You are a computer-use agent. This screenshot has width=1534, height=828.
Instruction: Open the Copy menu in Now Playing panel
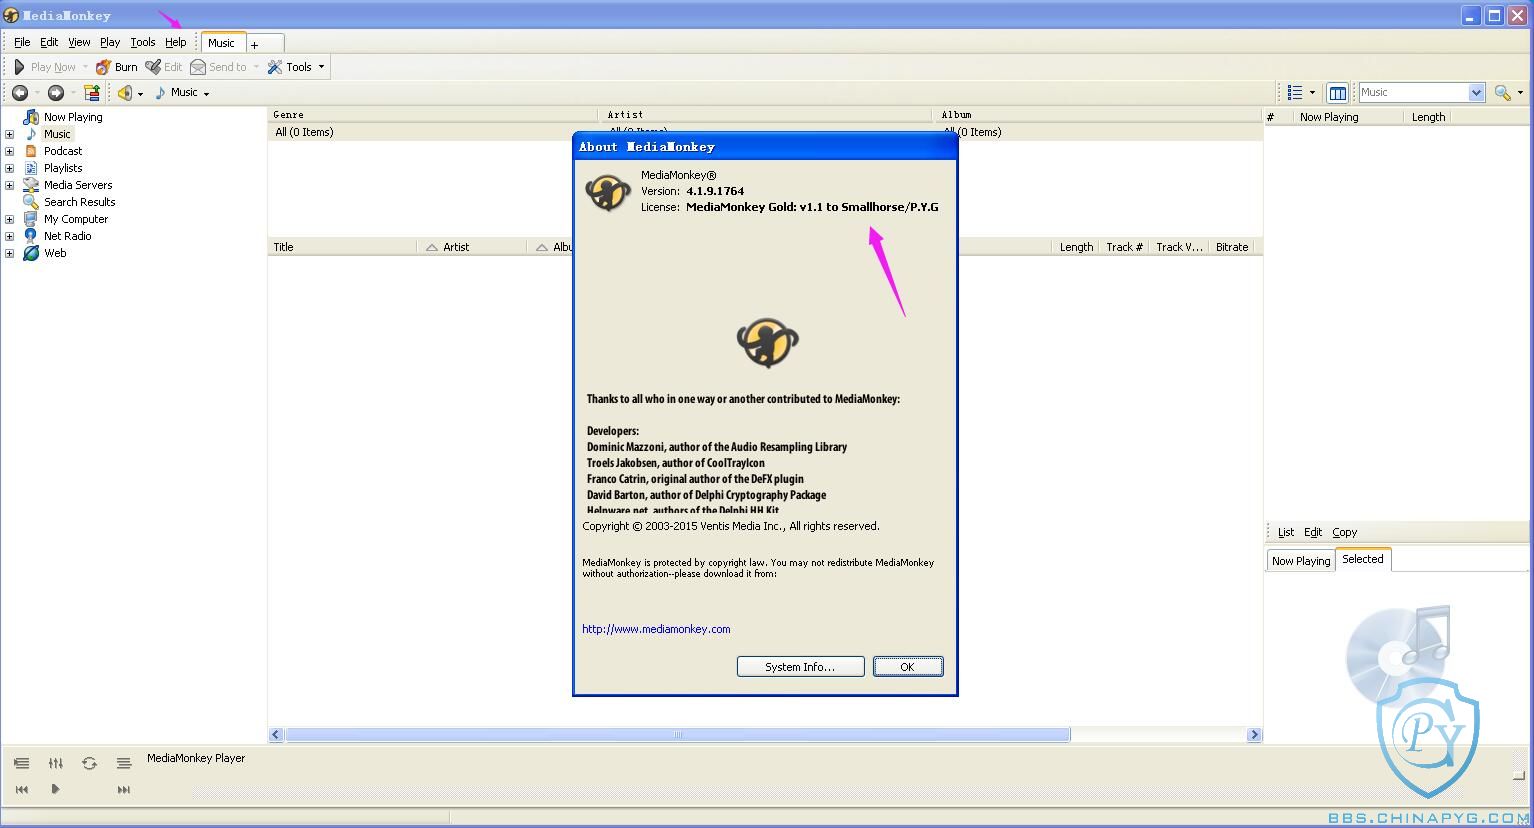point(1345,532)
